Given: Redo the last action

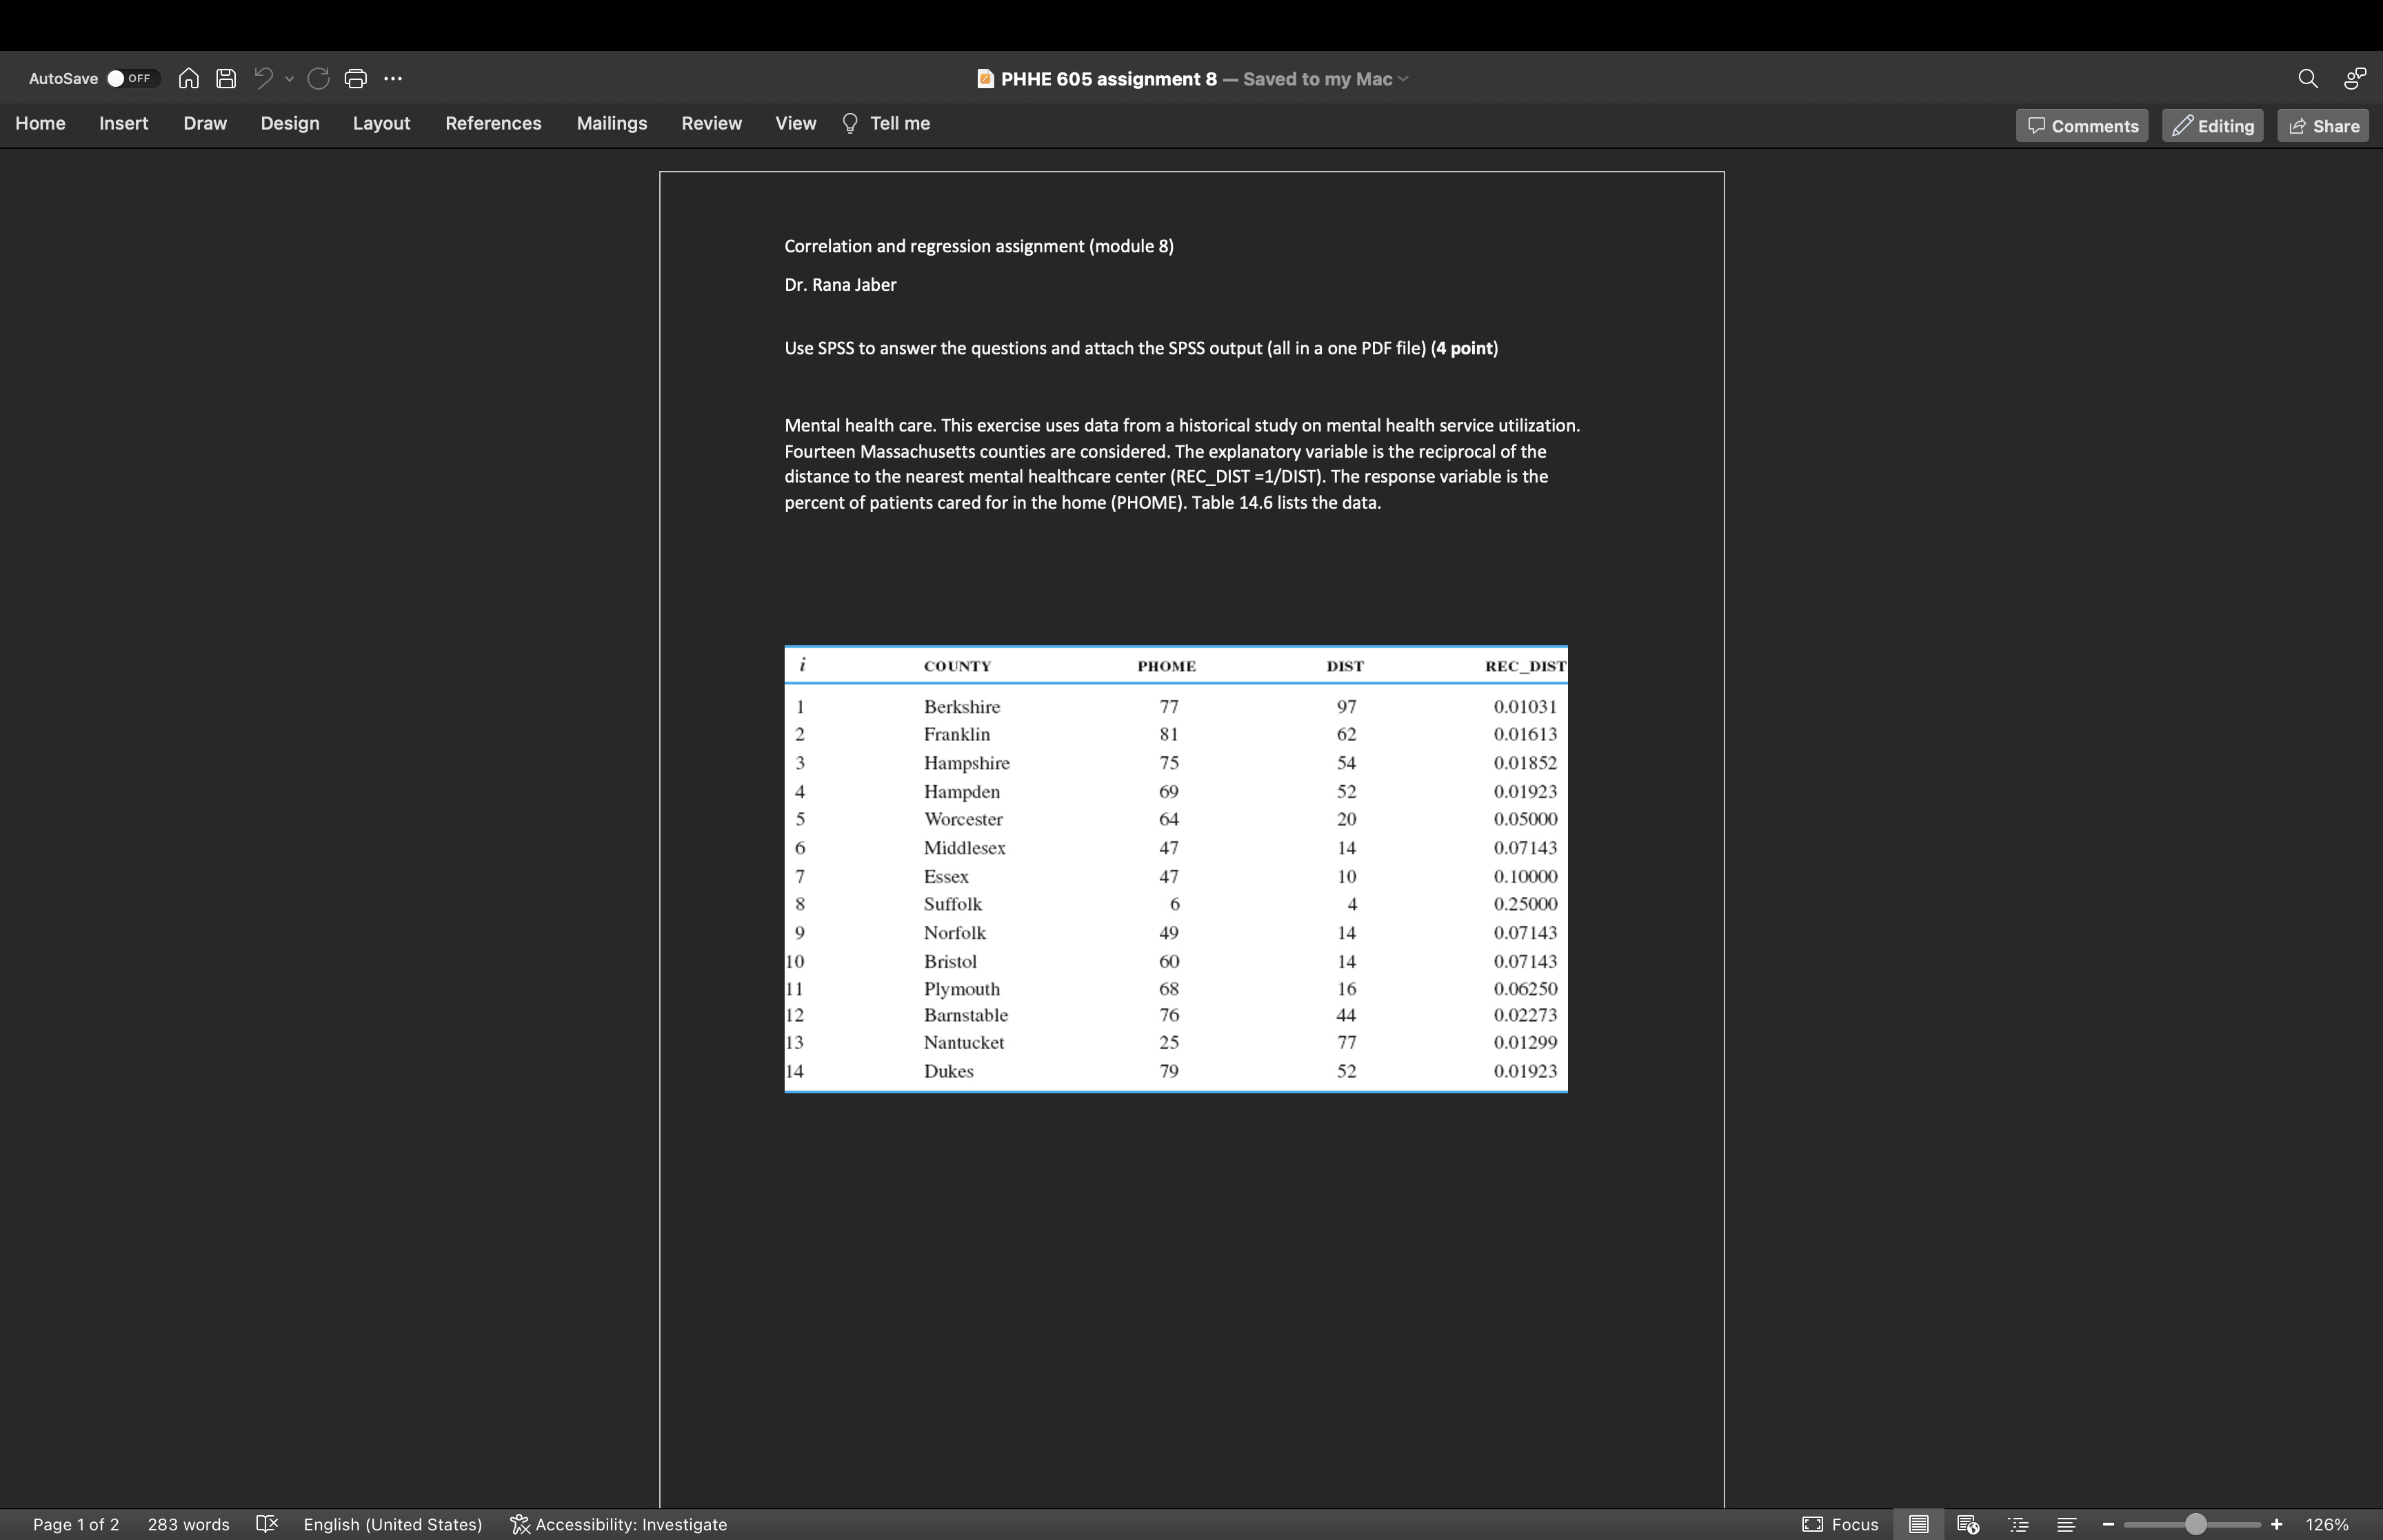Looking at the screenshot, I should click(x=319, y=78).
